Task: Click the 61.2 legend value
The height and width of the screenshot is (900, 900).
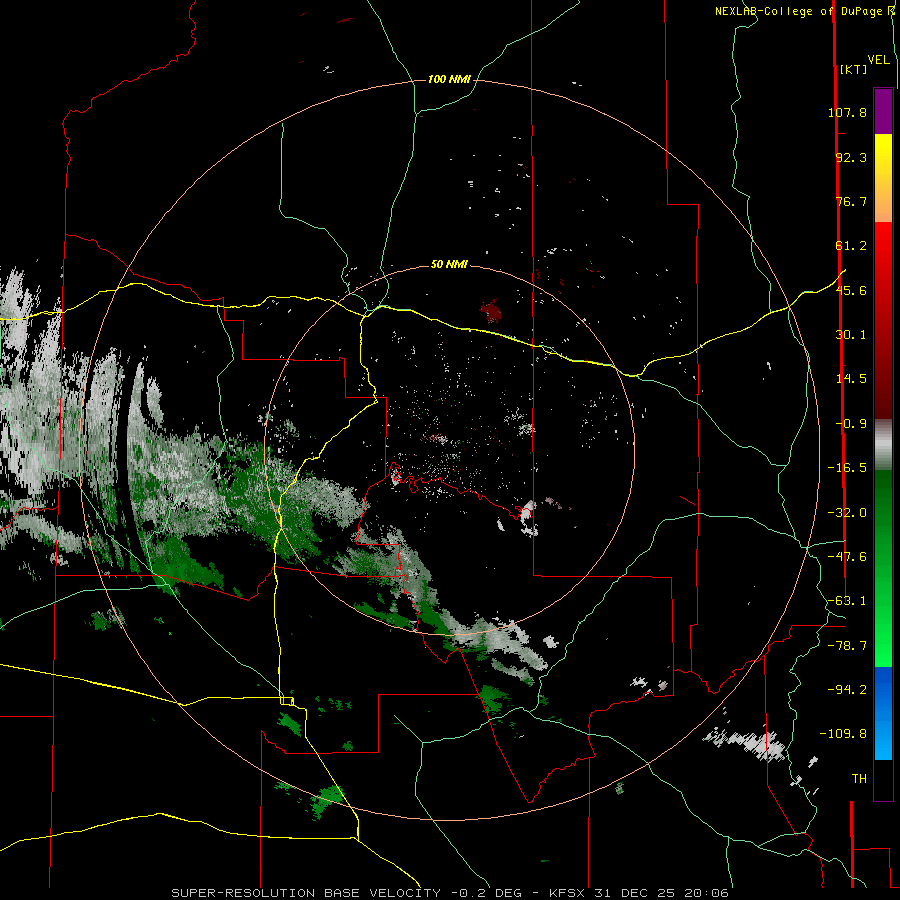Action: pyautogui.click(x=851, y=246)
